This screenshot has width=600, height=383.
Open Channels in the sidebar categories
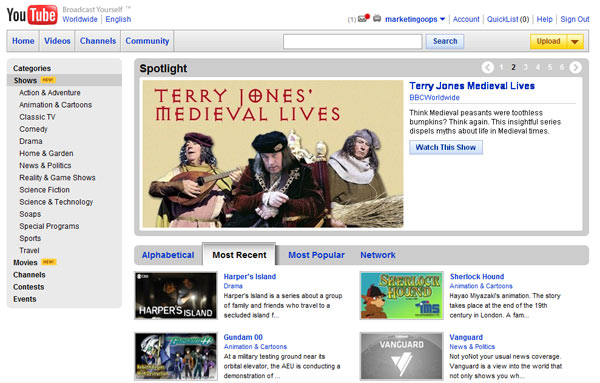pos(29,275)
